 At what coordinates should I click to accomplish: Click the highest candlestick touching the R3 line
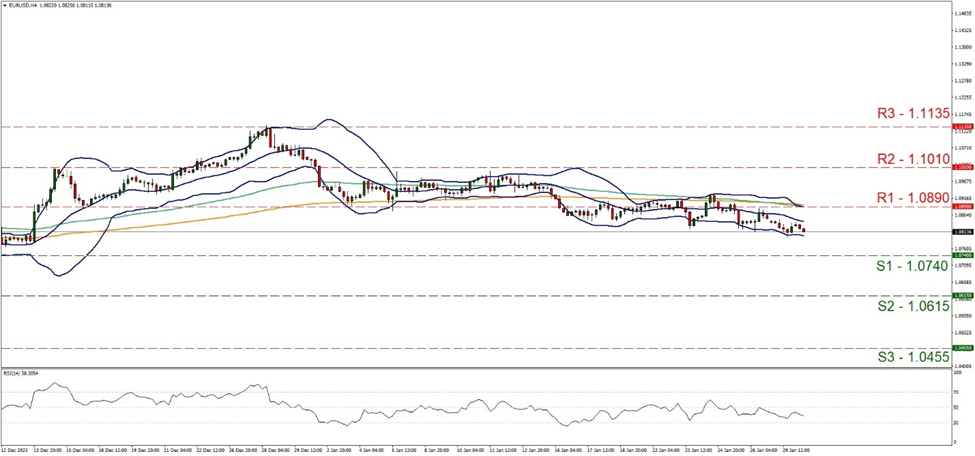268,133
